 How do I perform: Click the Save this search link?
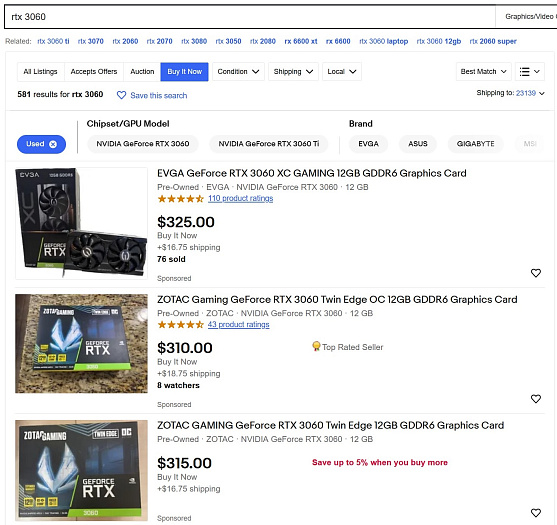coord(159,95)
